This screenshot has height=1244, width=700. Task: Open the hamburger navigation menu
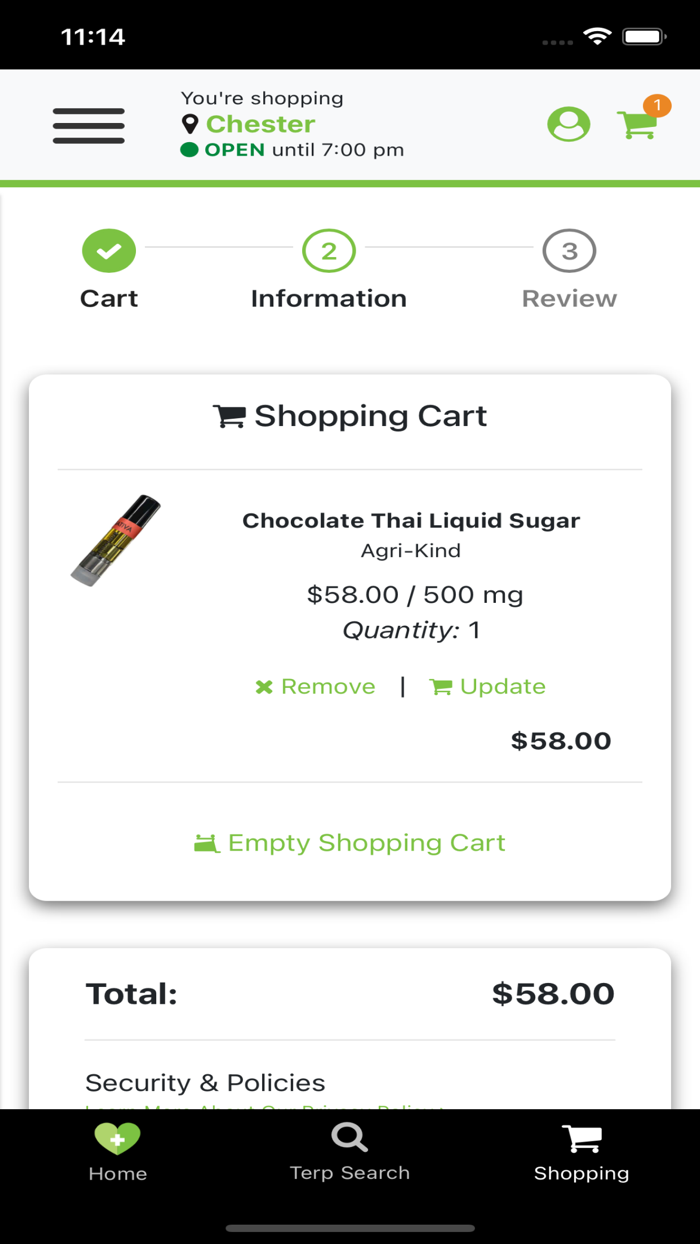click(89, 126)
